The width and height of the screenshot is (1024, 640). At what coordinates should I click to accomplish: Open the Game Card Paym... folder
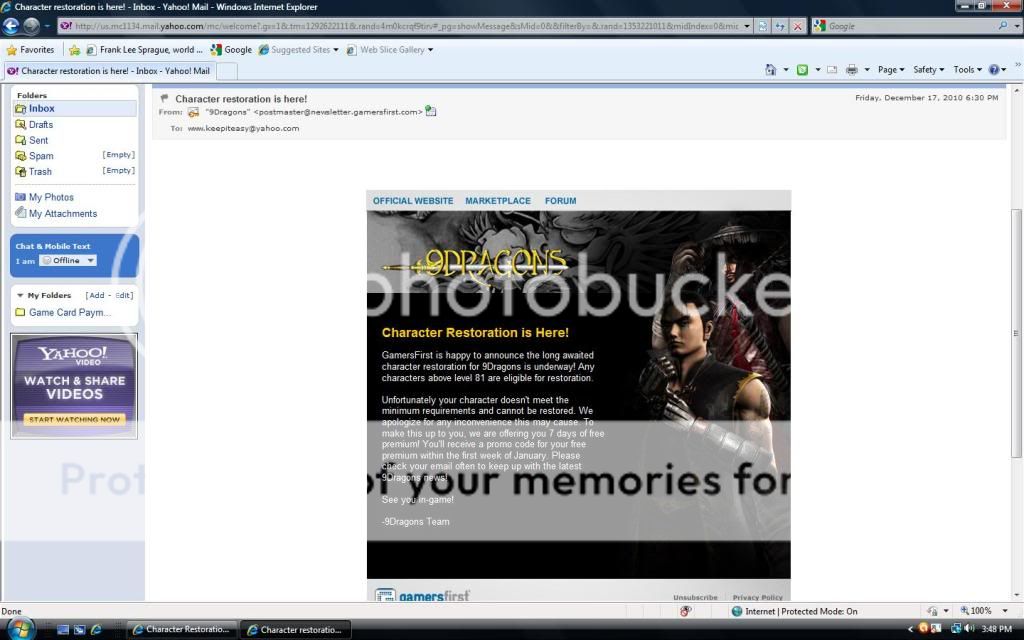(x=69, y=312)
